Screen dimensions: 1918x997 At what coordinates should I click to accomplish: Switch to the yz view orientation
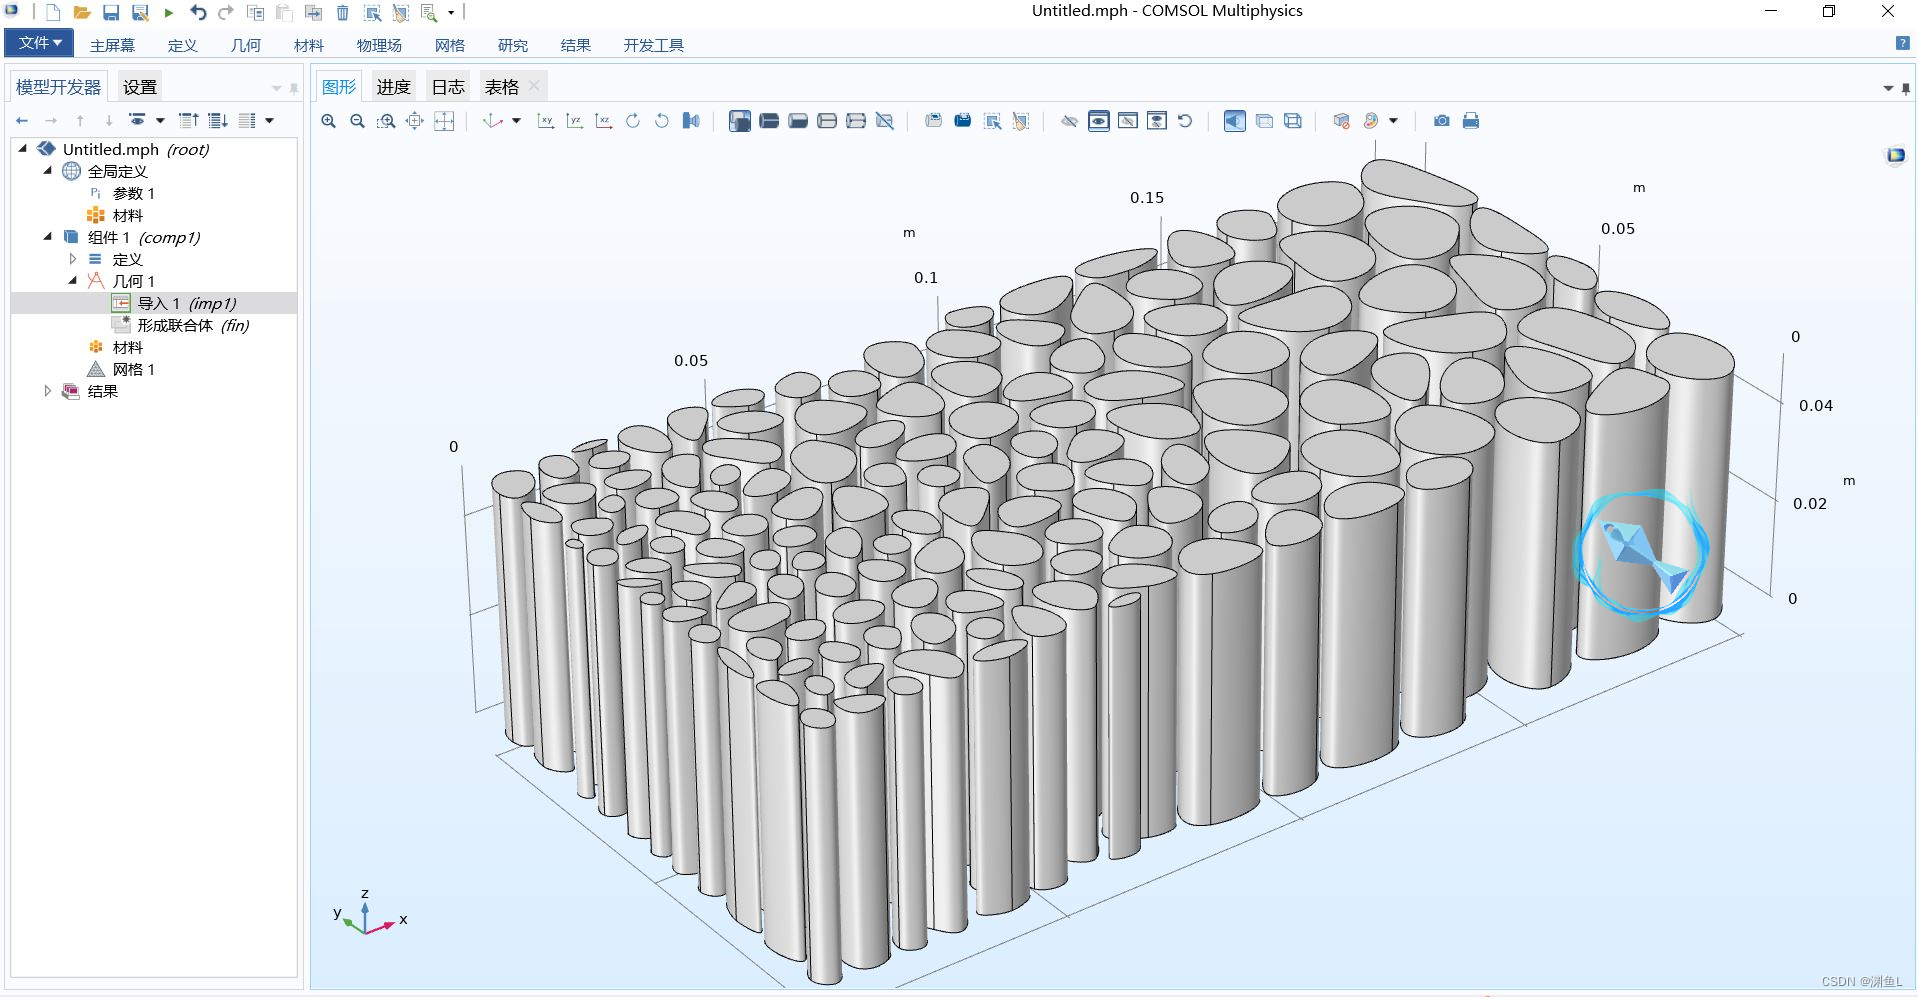point(574,120)
